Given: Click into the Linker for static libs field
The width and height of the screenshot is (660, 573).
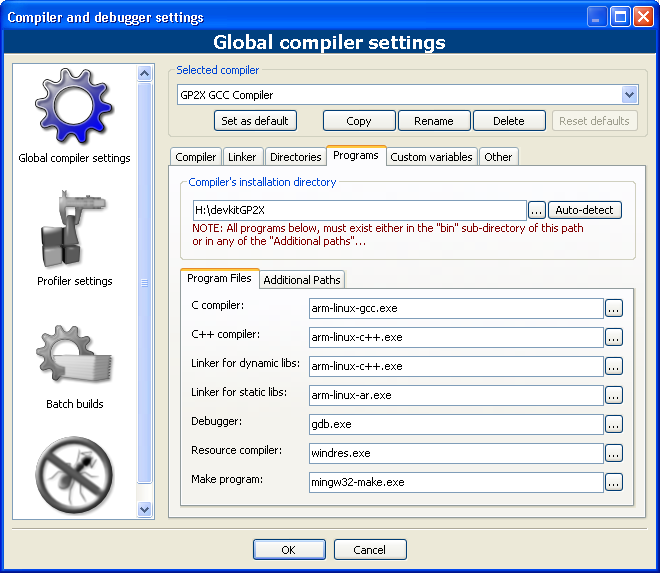Looking at the screenshot, I should (x=456, y=395).
